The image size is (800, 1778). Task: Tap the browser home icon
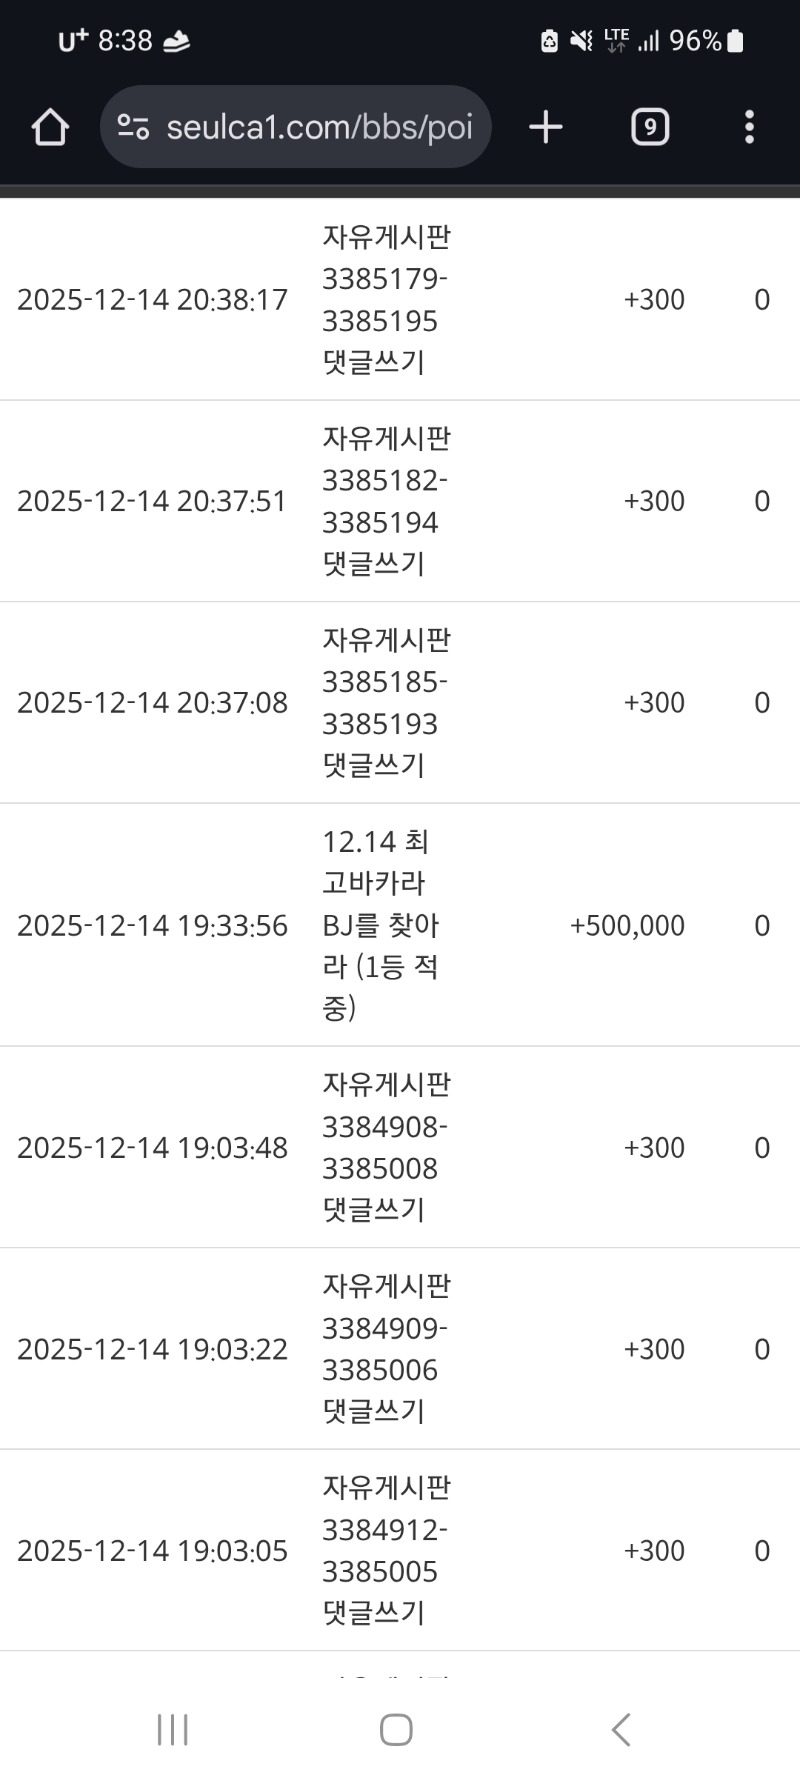click(x=50, y=127)
